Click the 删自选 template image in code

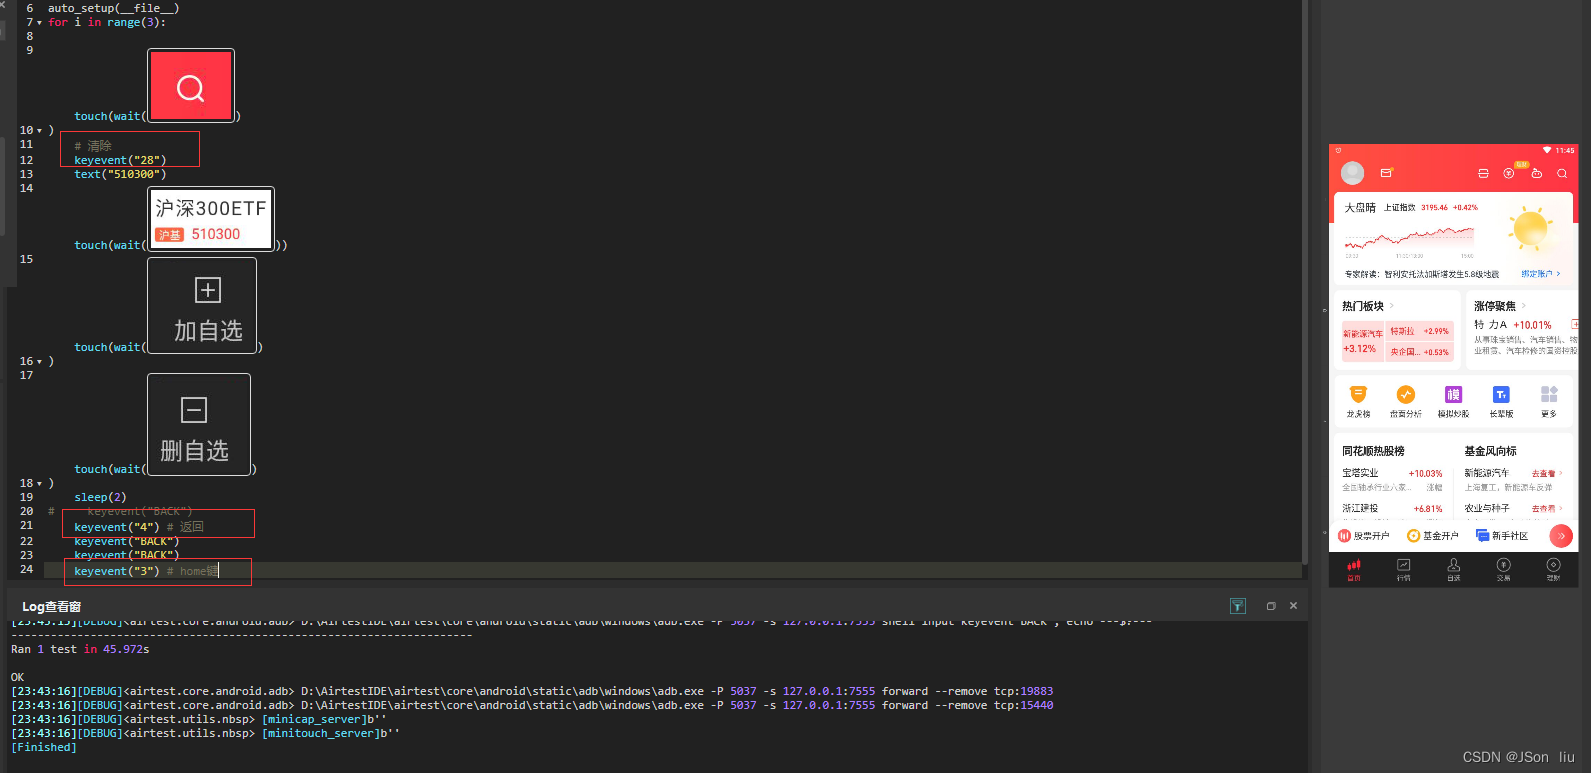(199, 425)
